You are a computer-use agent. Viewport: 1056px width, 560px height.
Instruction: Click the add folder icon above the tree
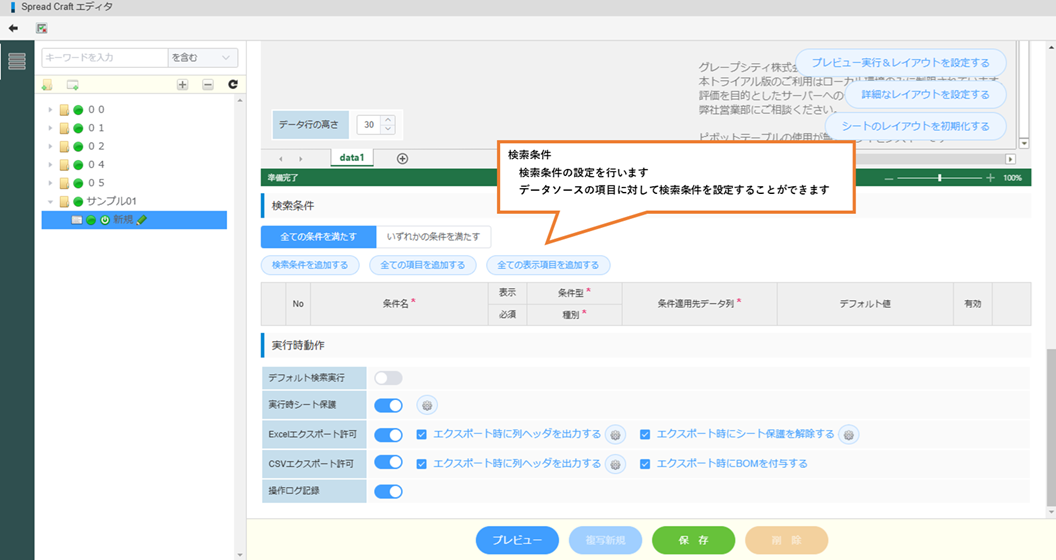(x=47, y=85)
